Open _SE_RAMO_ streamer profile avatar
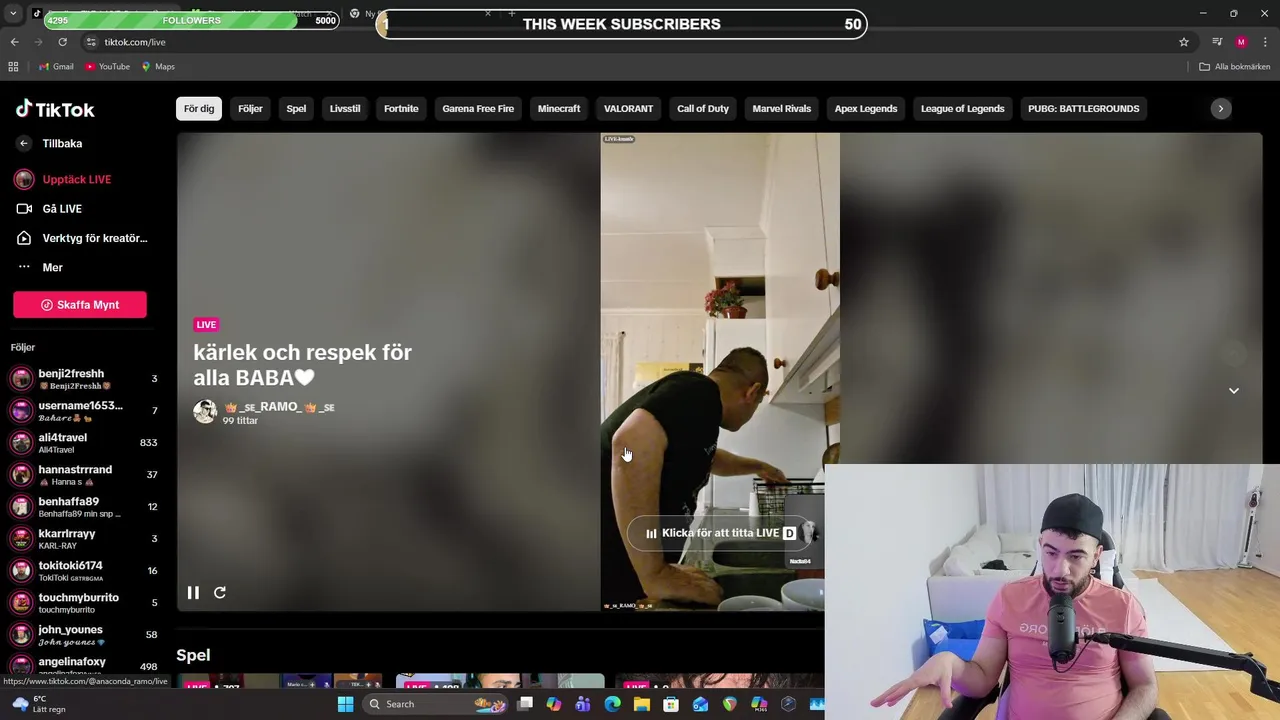This screenshot has height=720, width=1280. pos(205,412)
